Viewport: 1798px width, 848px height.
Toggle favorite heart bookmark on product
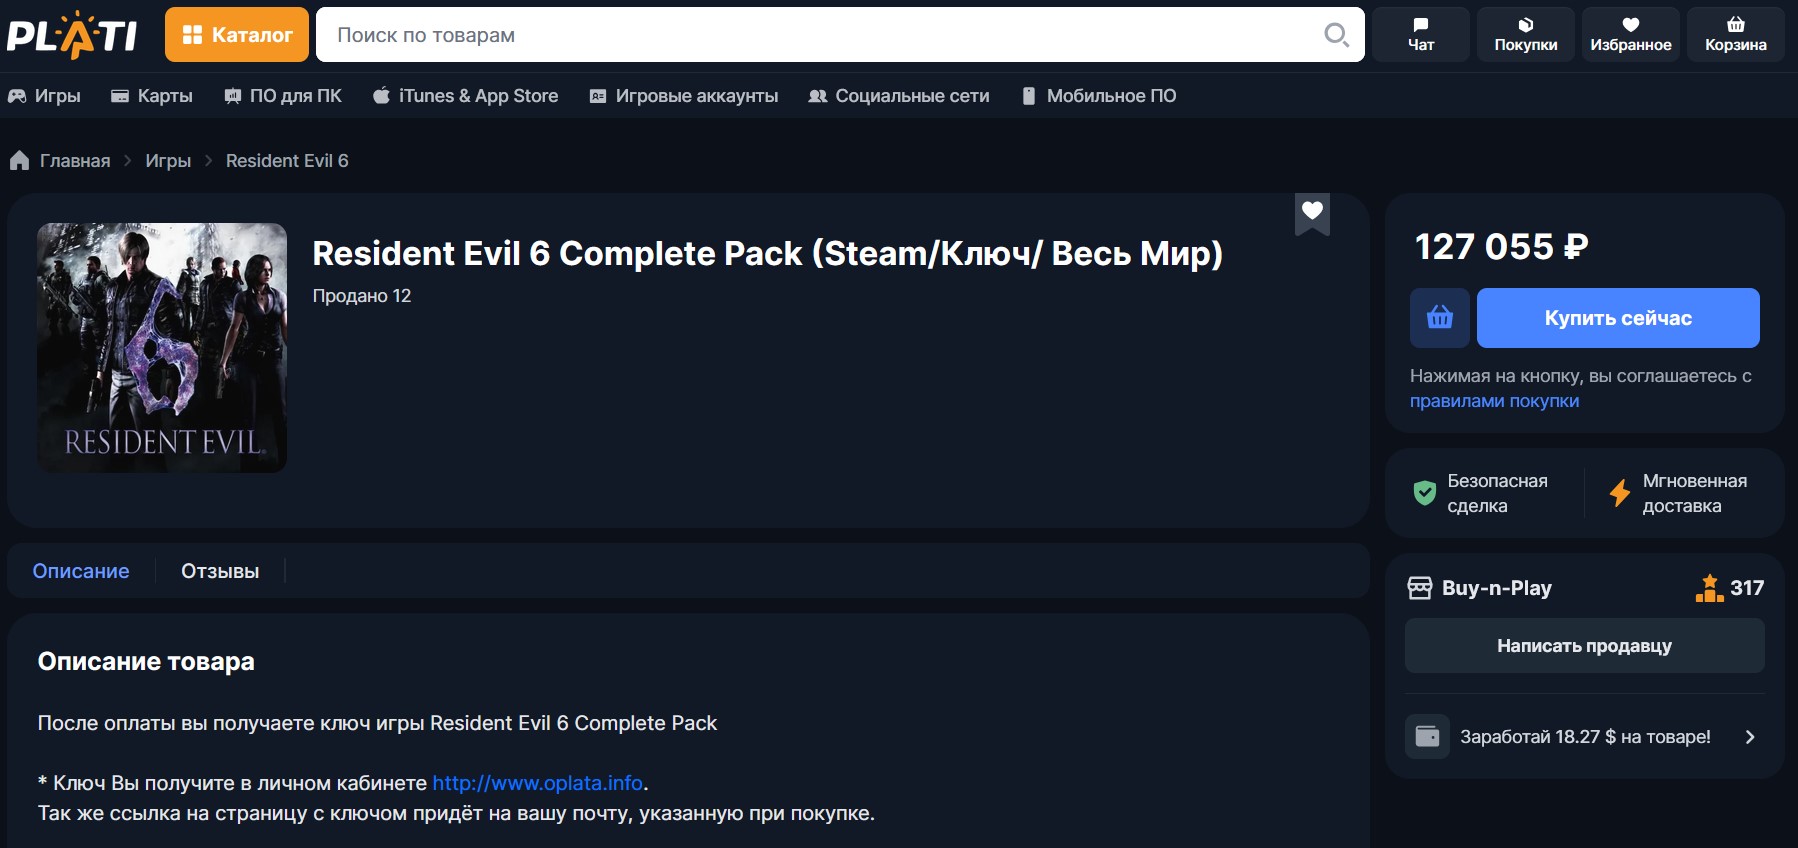(1312, 212)
